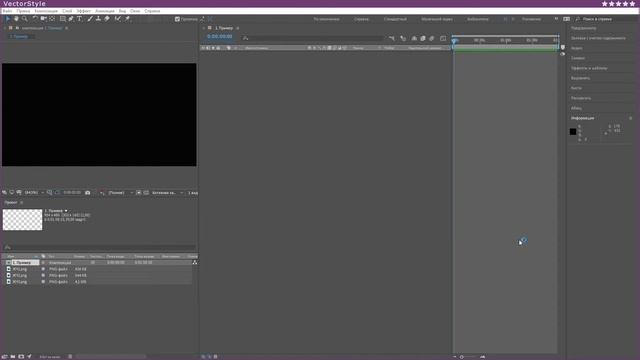This screenshot has width=640, height=360.
Task: Open the Абзац panel
Action: point(576,108)
